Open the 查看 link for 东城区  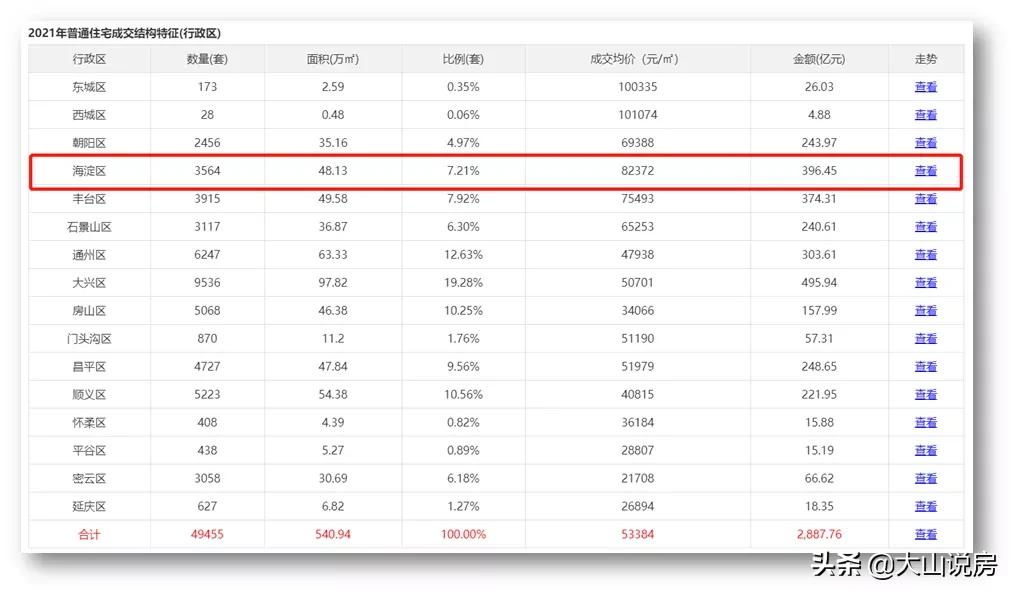925,87
